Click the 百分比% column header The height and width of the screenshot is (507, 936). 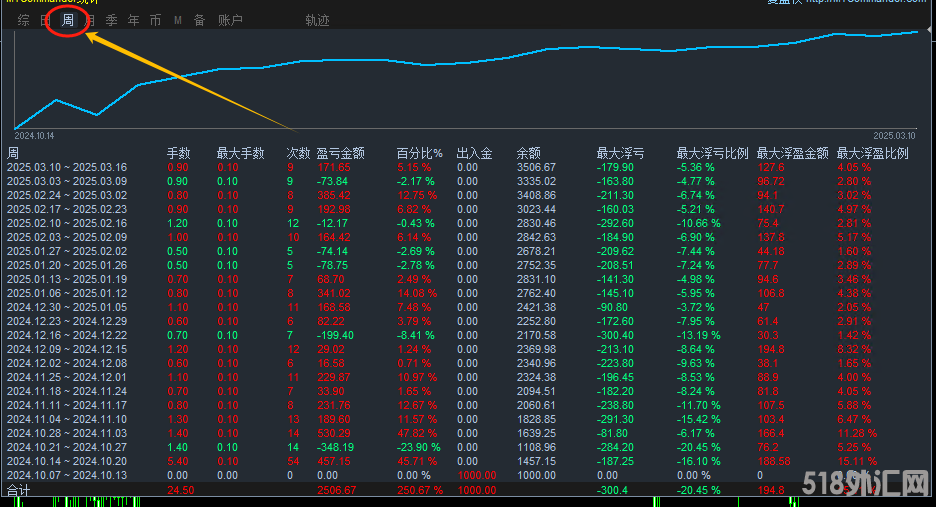[419, 153]
